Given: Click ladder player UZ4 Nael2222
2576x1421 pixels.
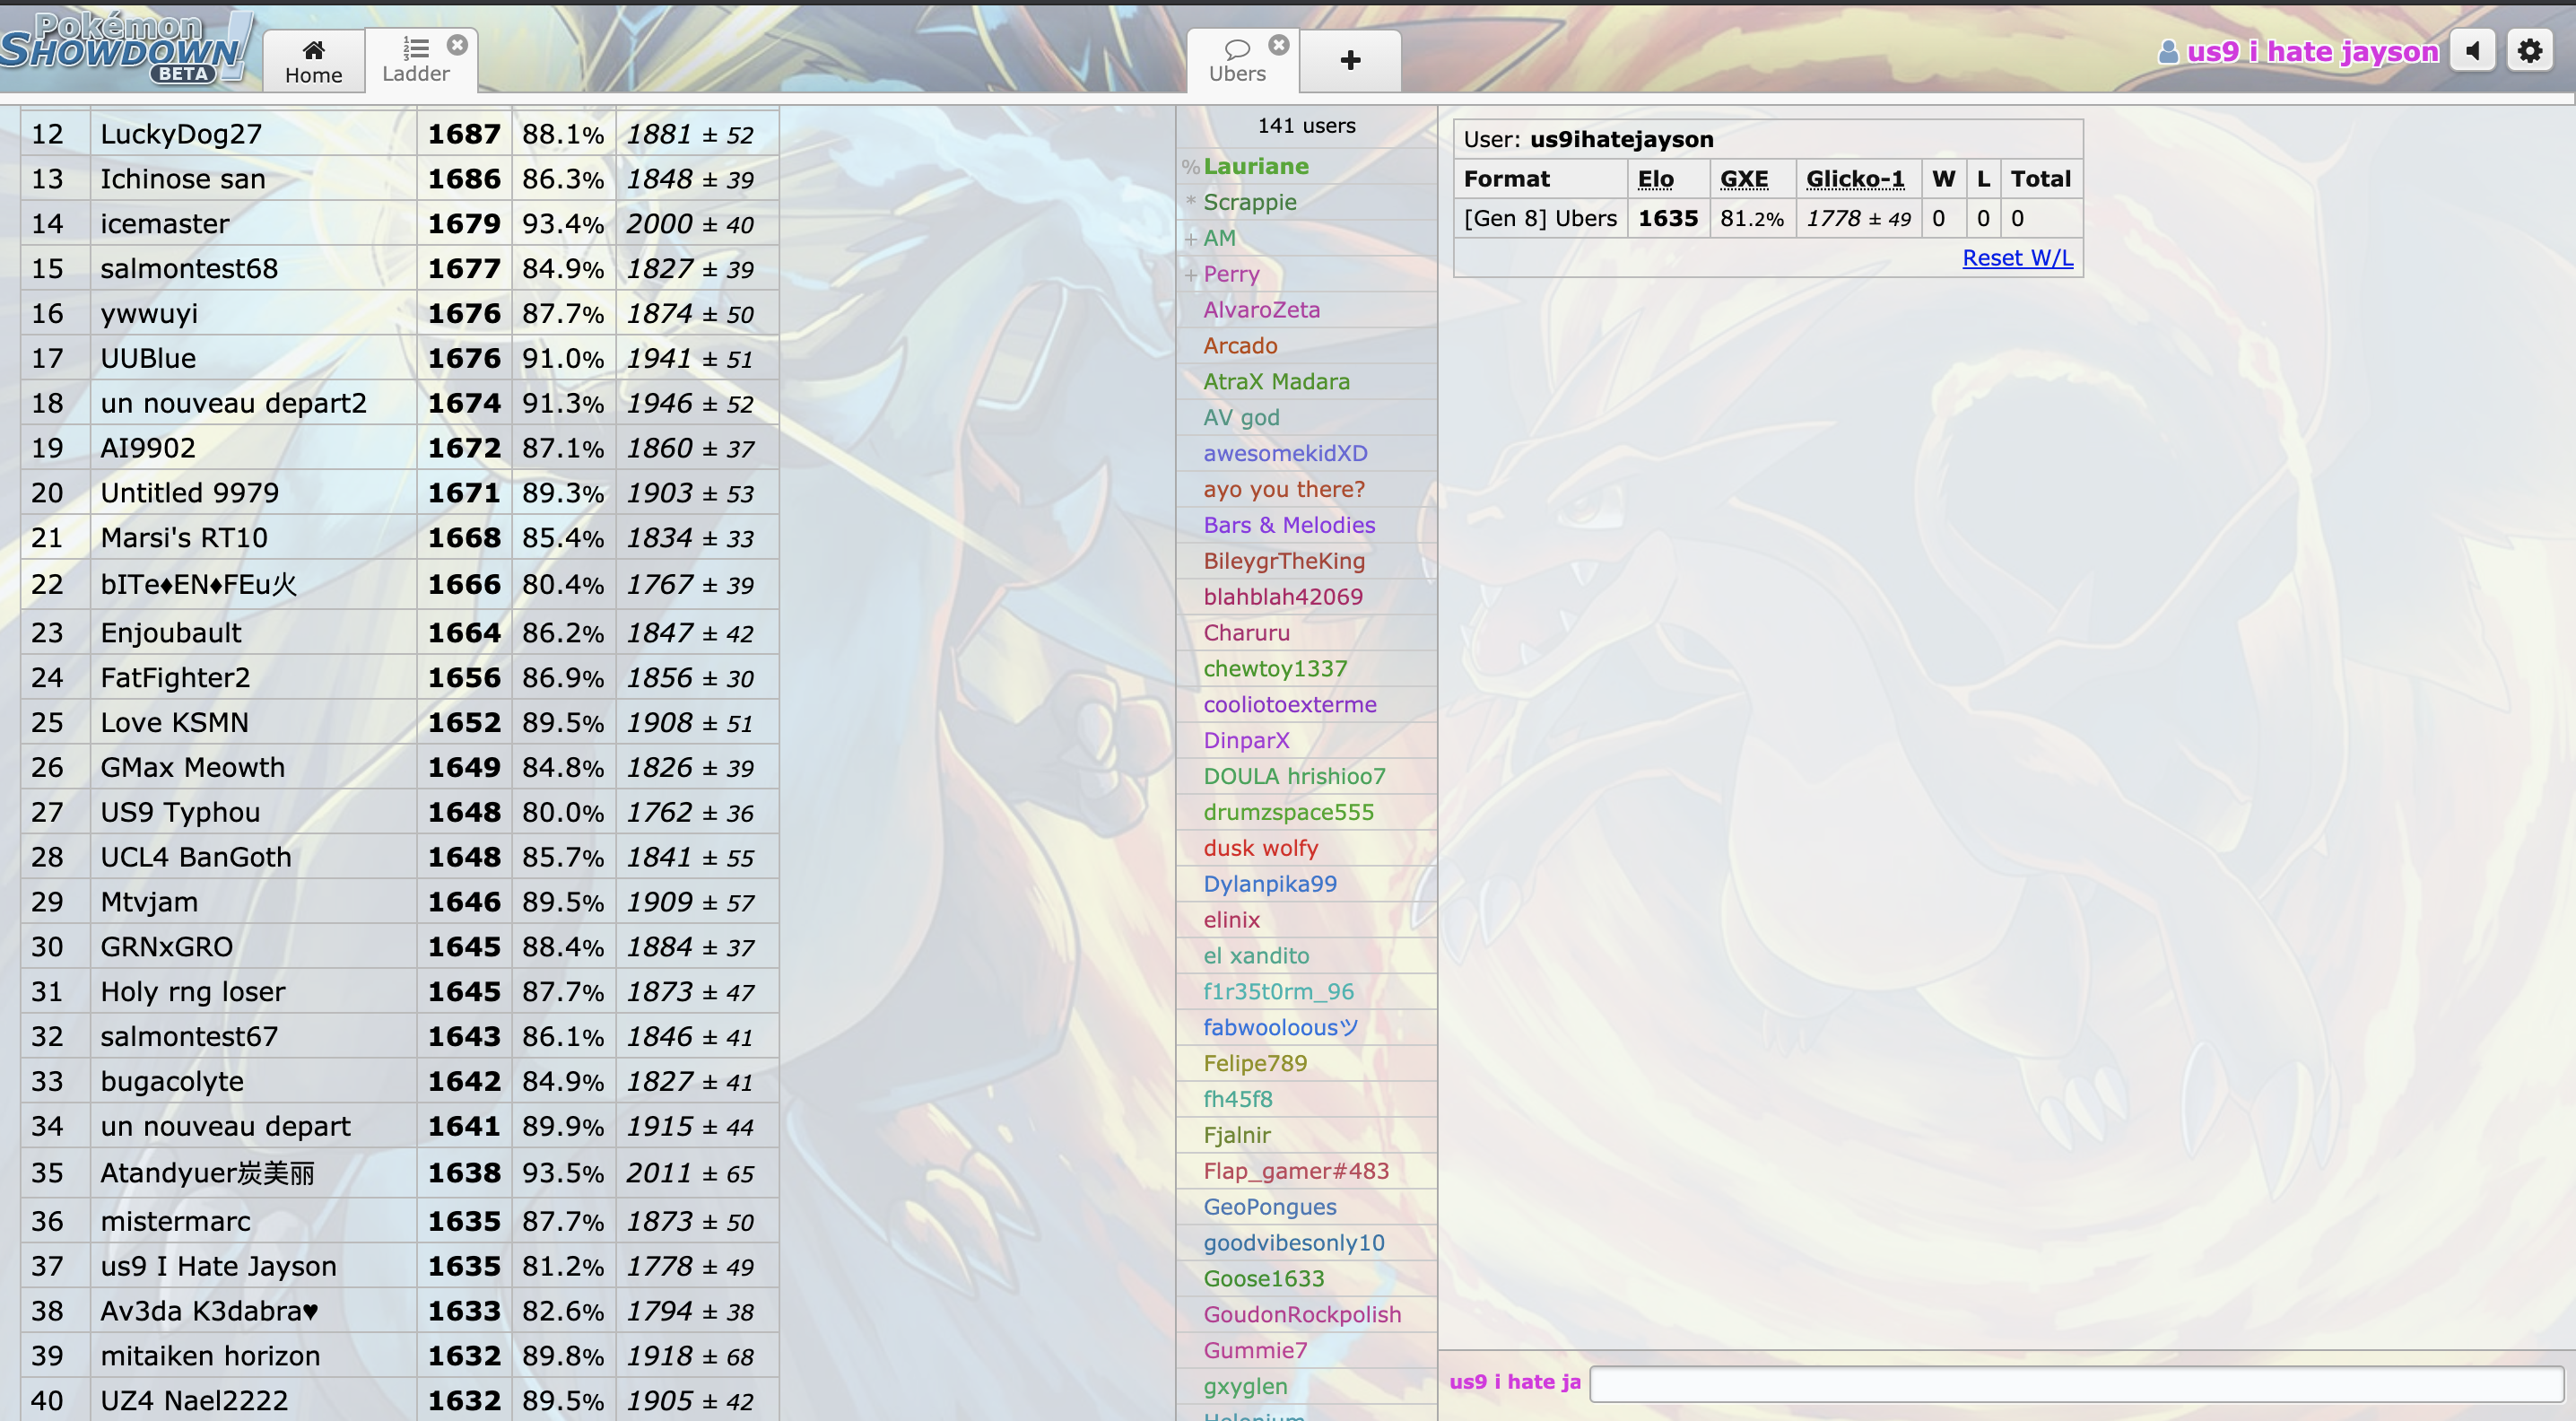Looking at the screenshot, I should click(x=194, y=1401).
